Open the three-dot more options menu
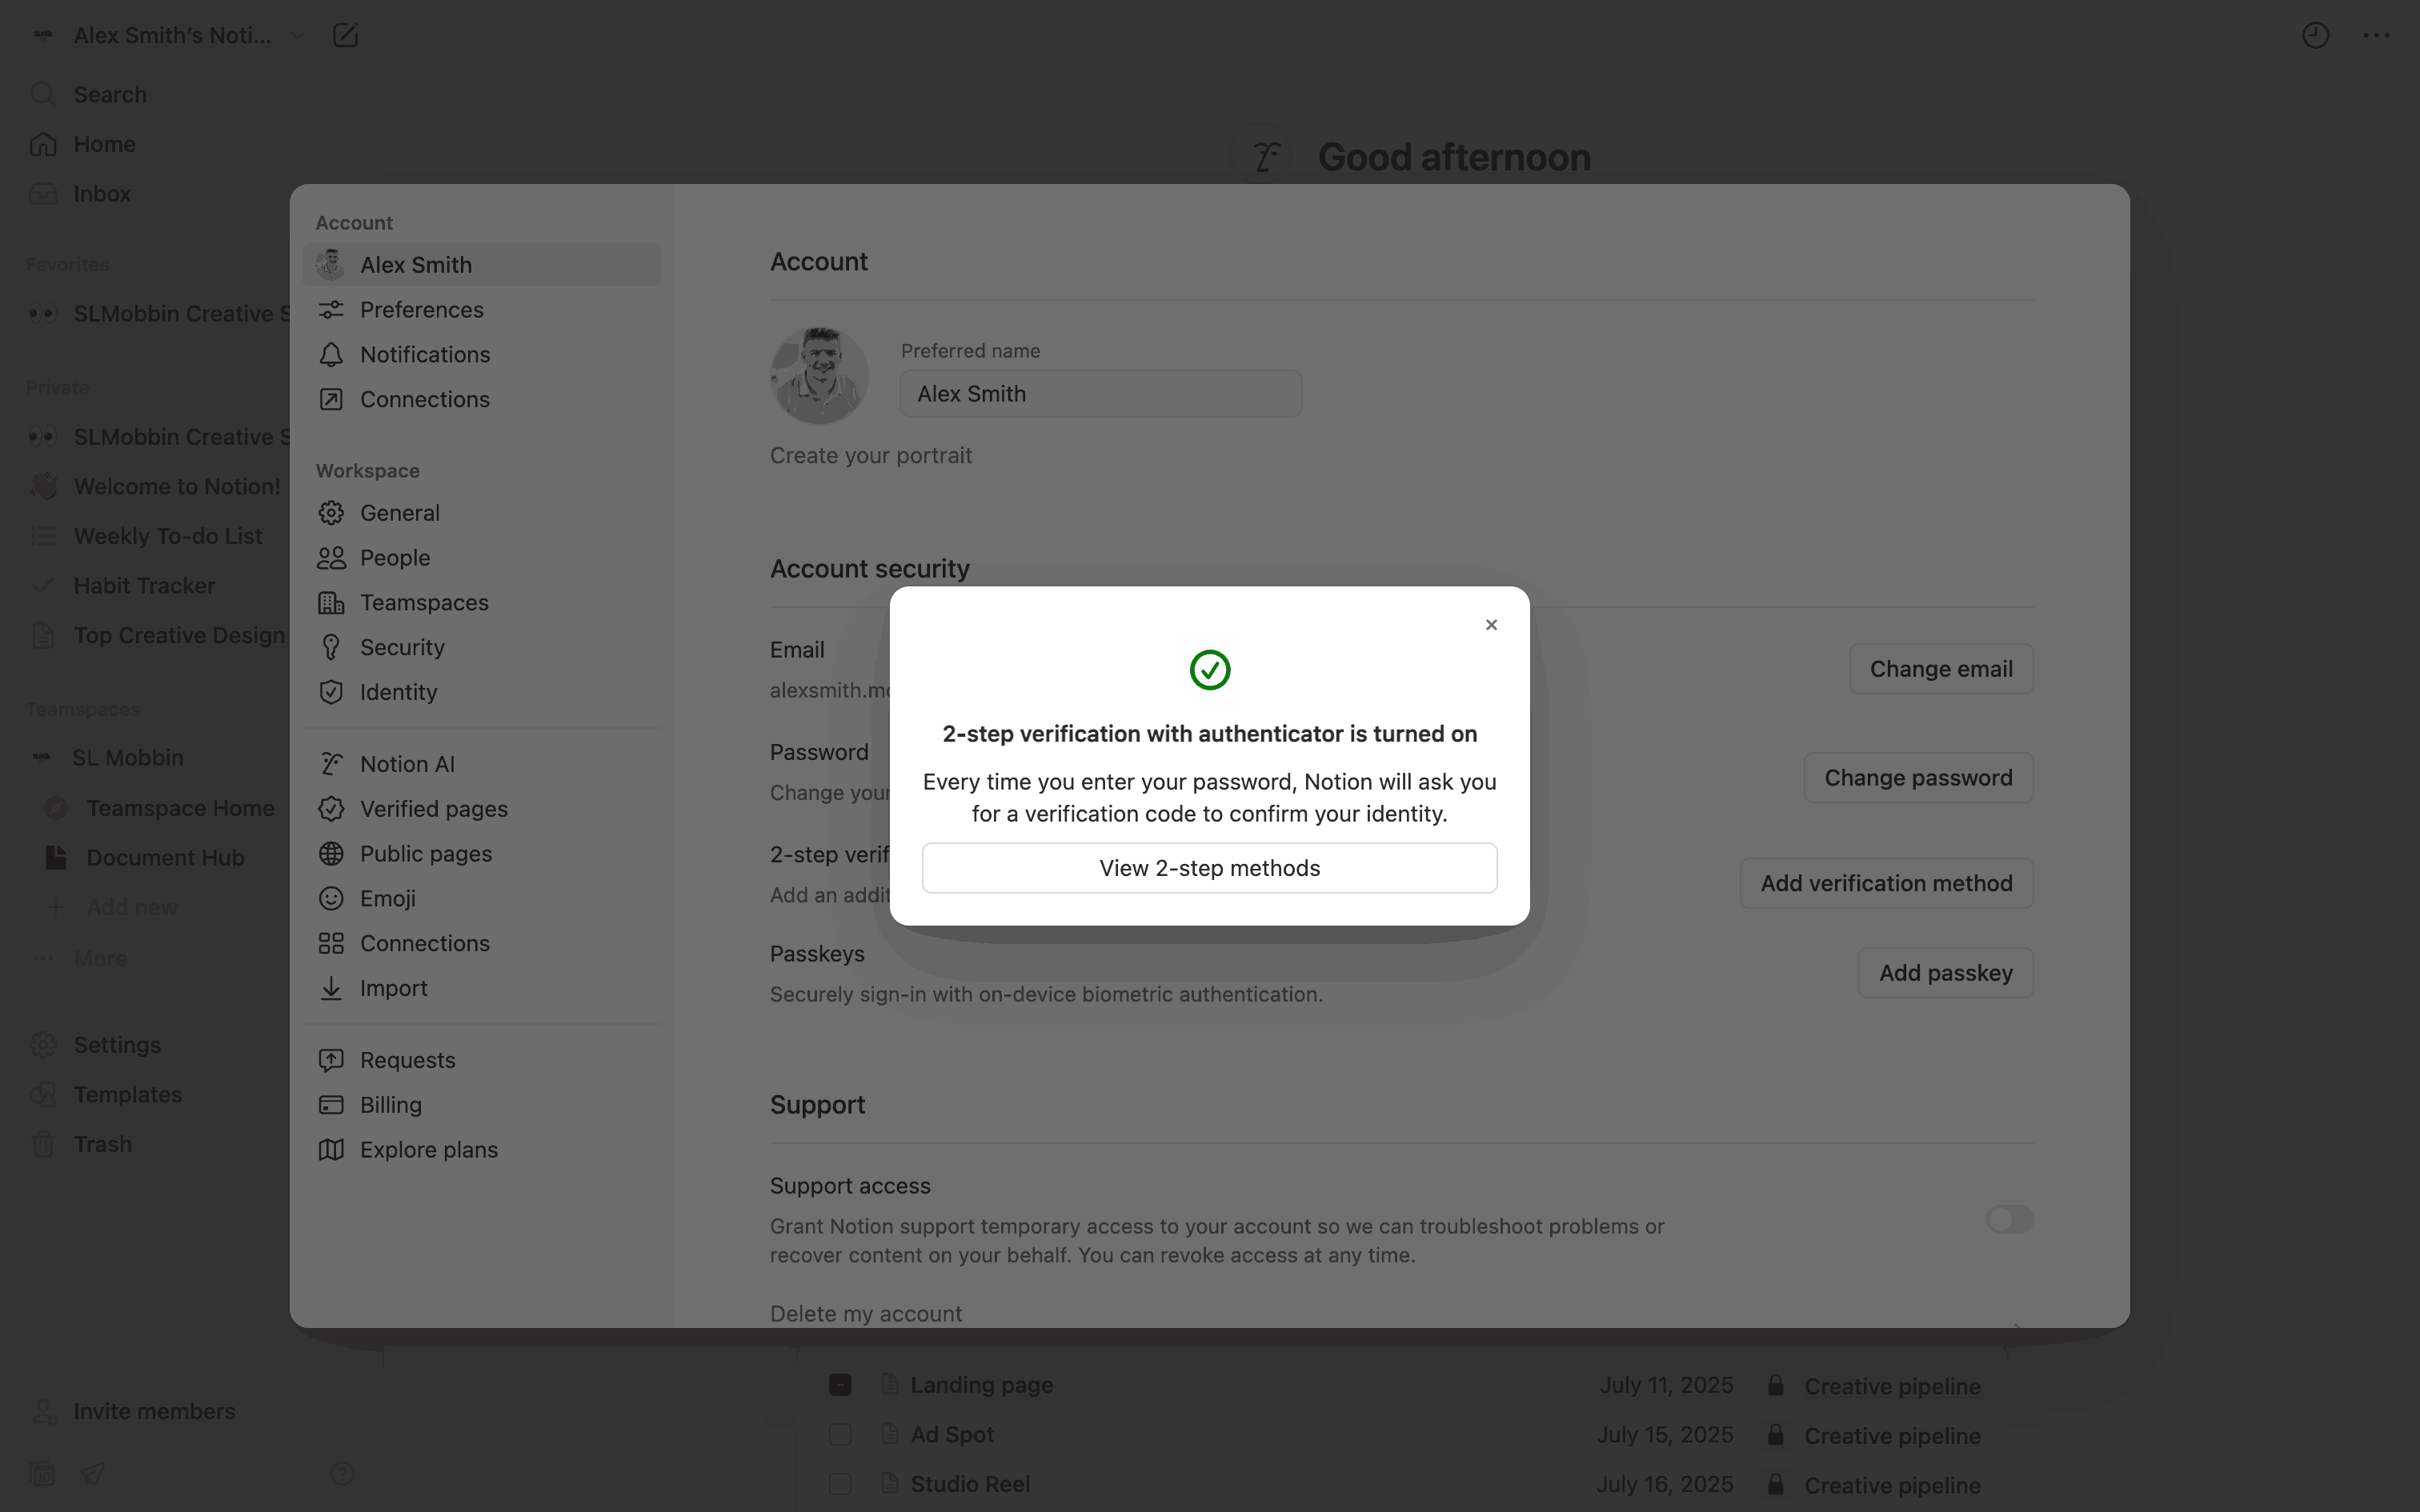 pyautogui.click(x=2376, y=36)
